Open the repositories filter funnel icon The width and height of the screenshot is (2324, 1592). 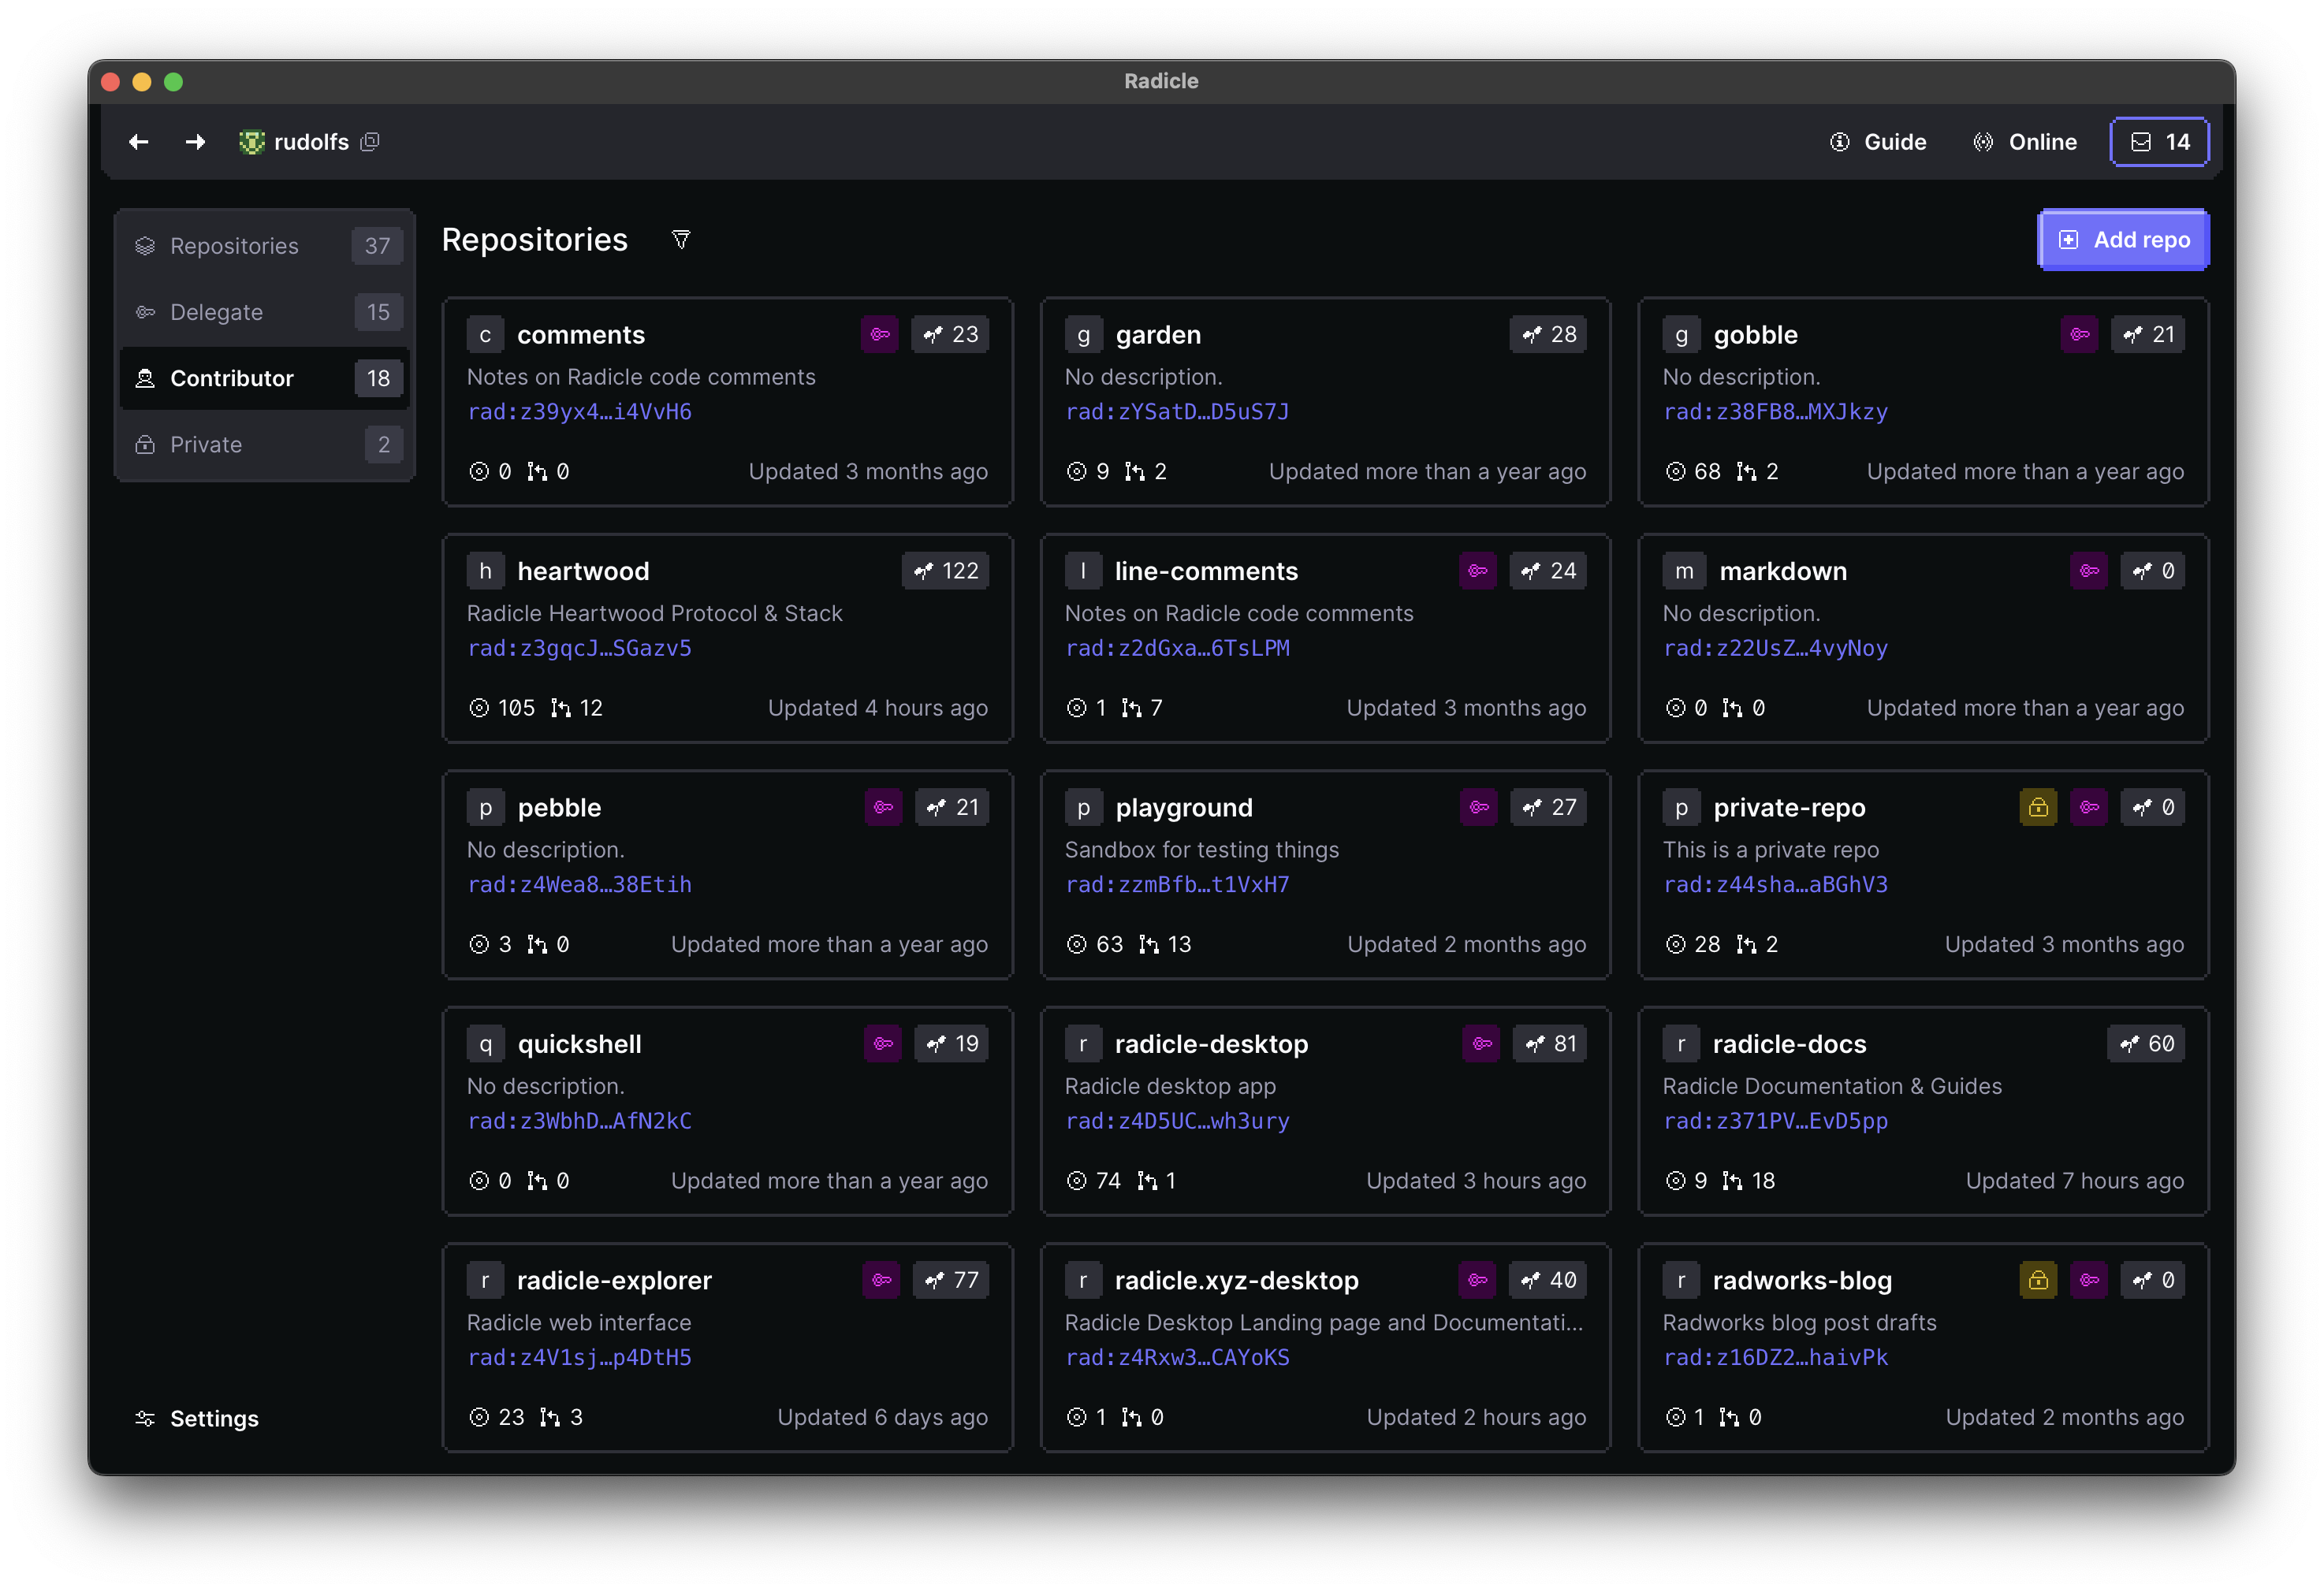coord(681,240)
